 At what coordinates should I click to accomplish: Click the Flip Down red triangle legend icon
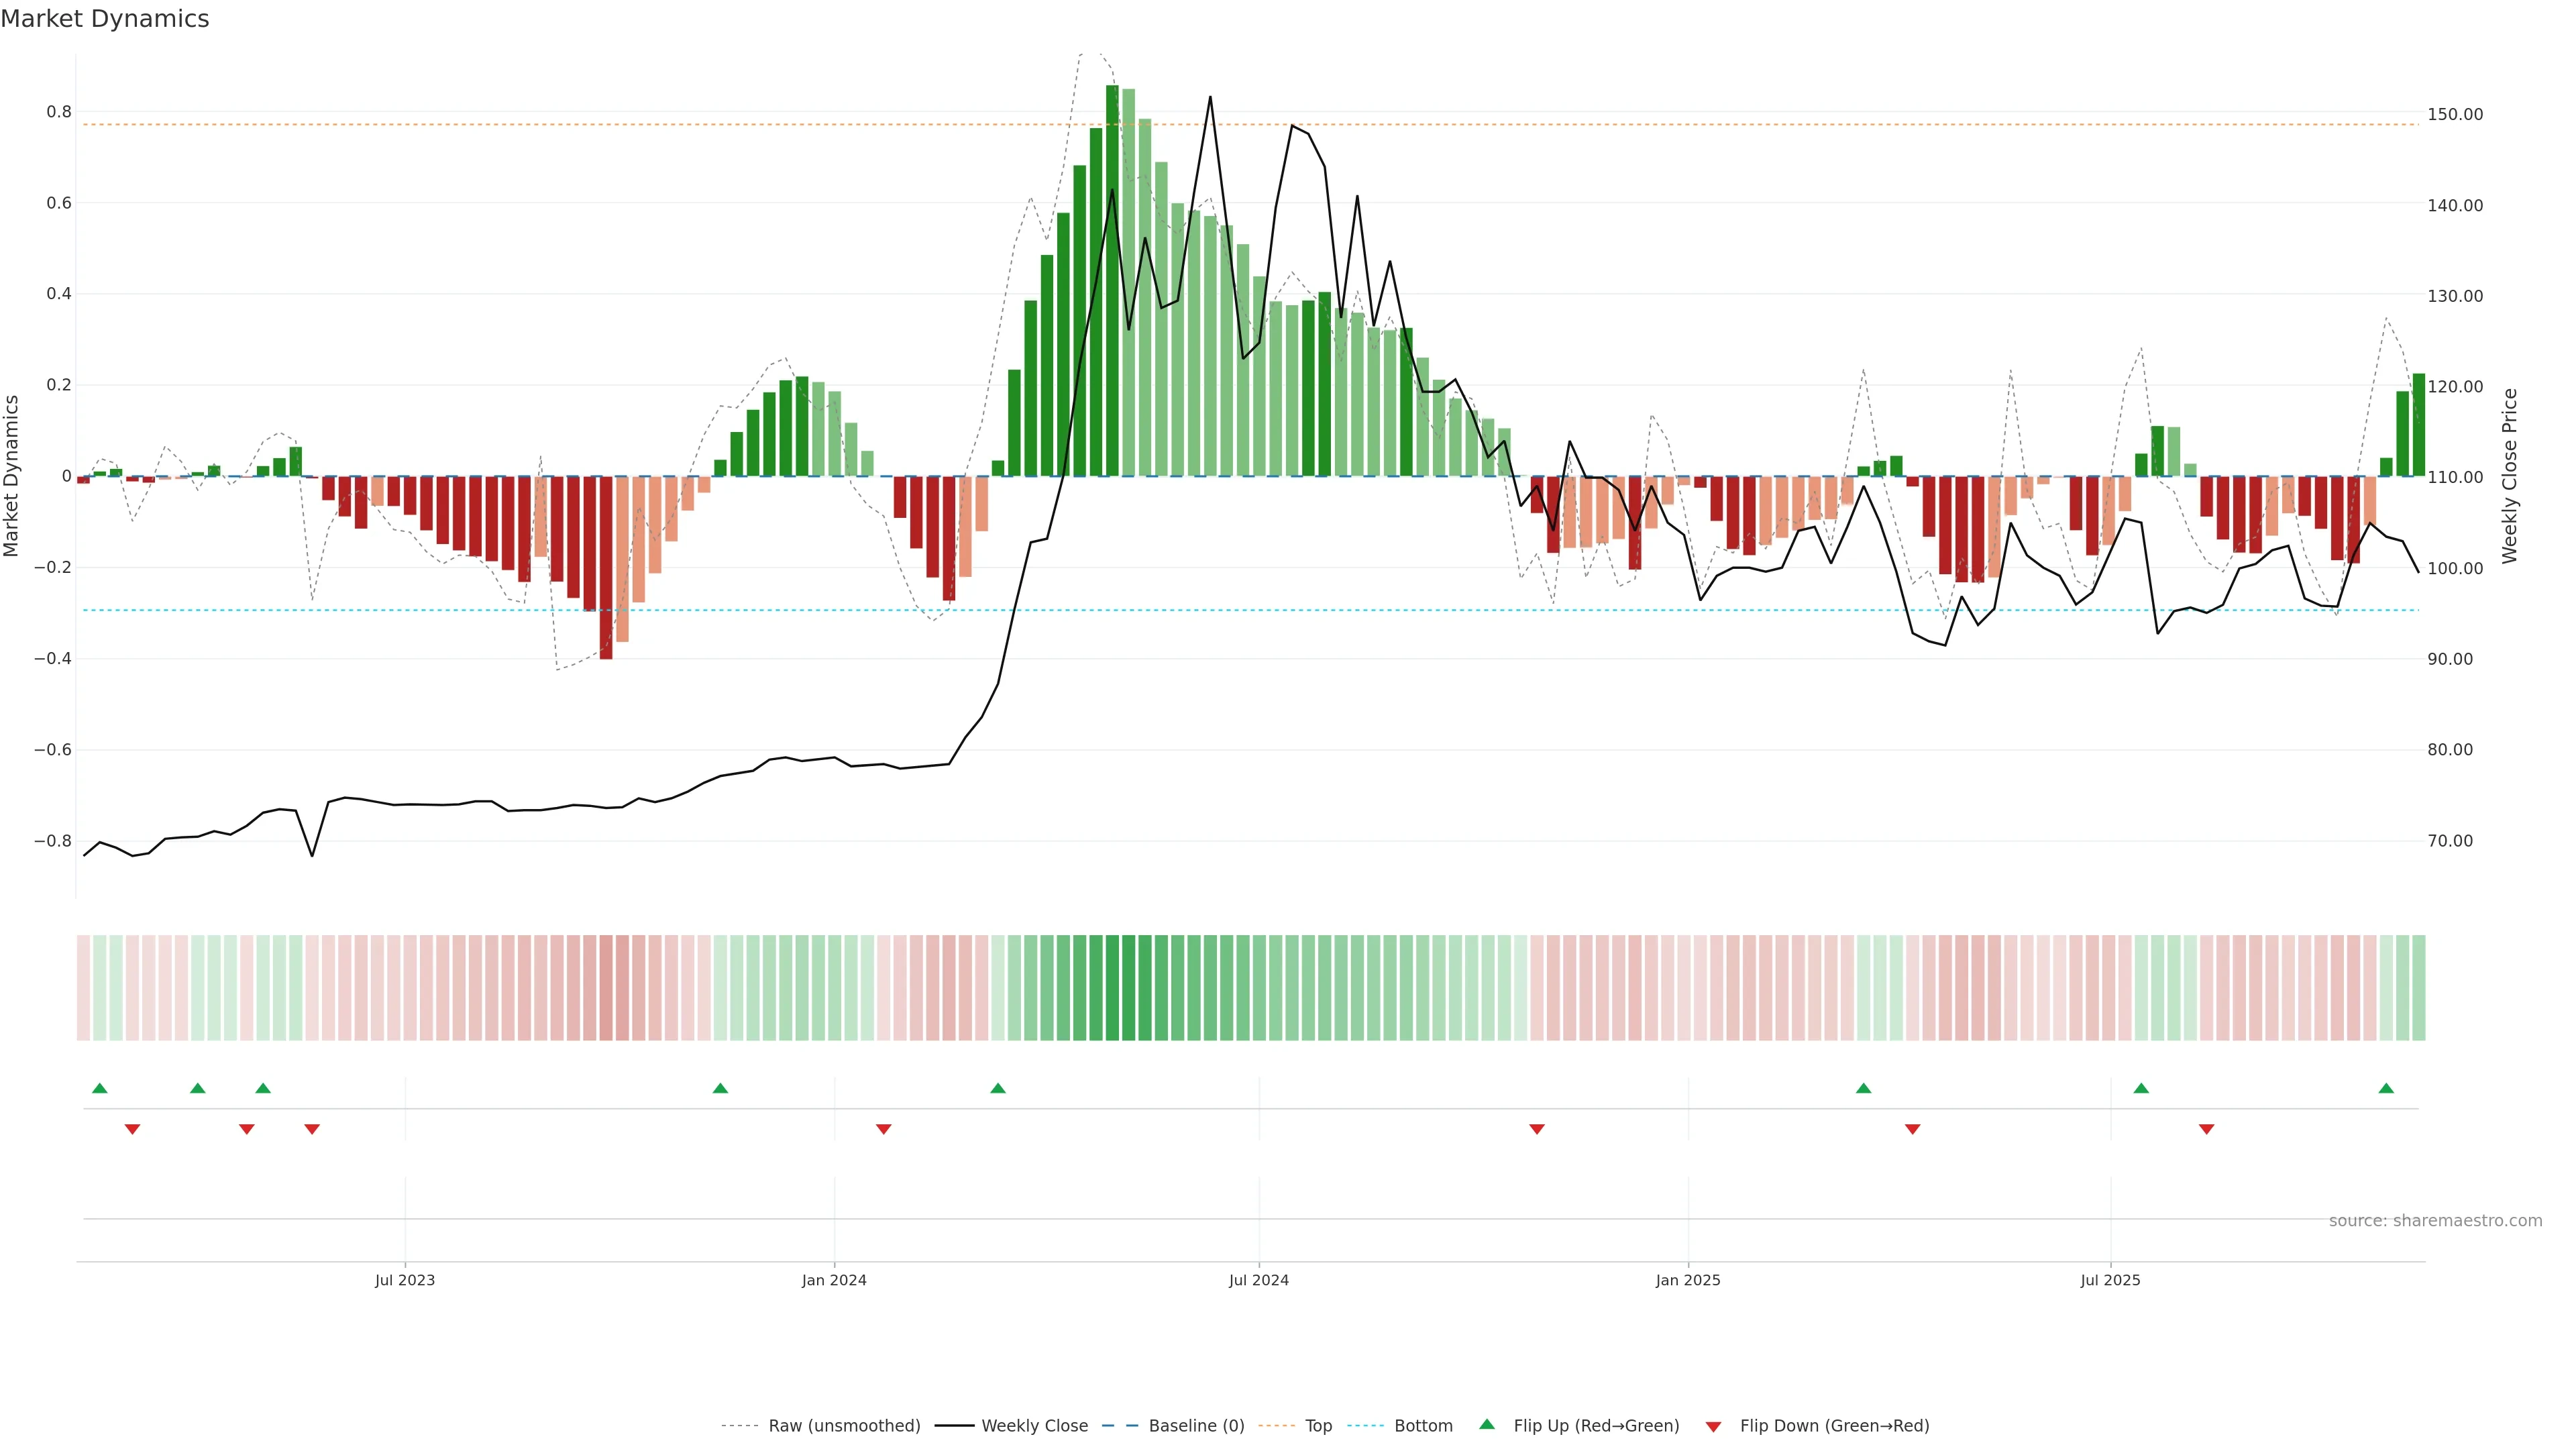pos(1713,1426)
